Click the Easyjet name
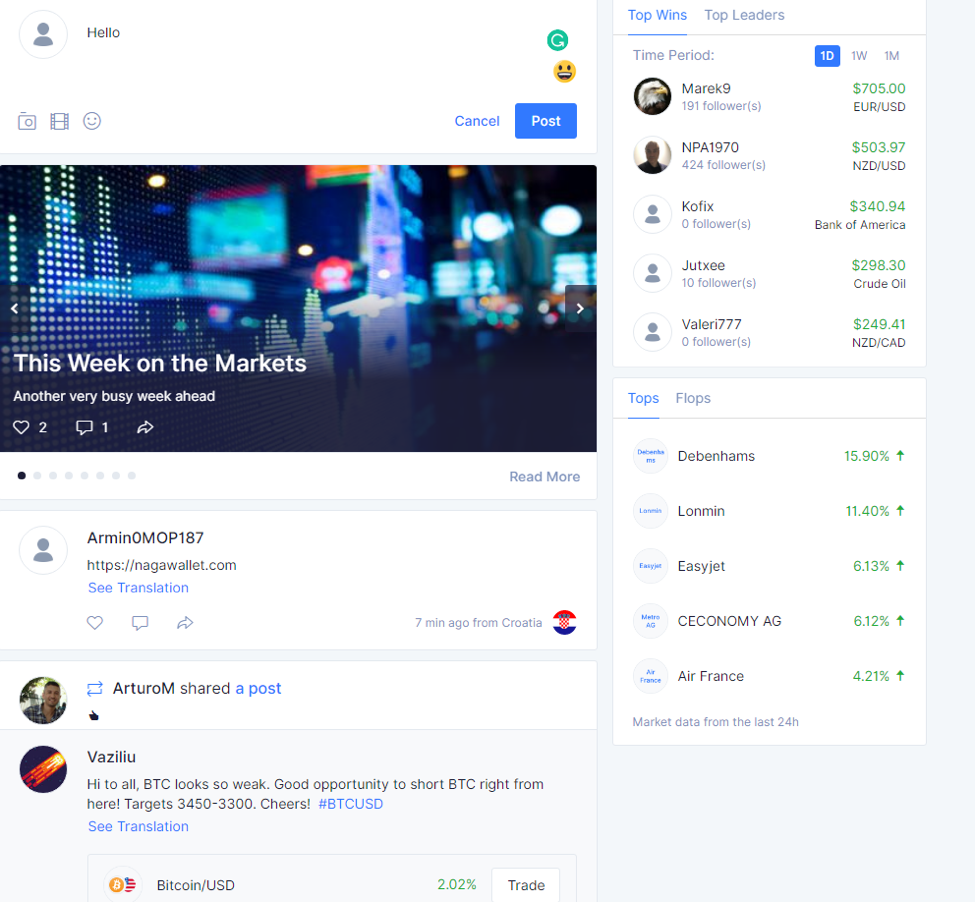This screenshot has height=902, width=975. (x=701, y=566)
